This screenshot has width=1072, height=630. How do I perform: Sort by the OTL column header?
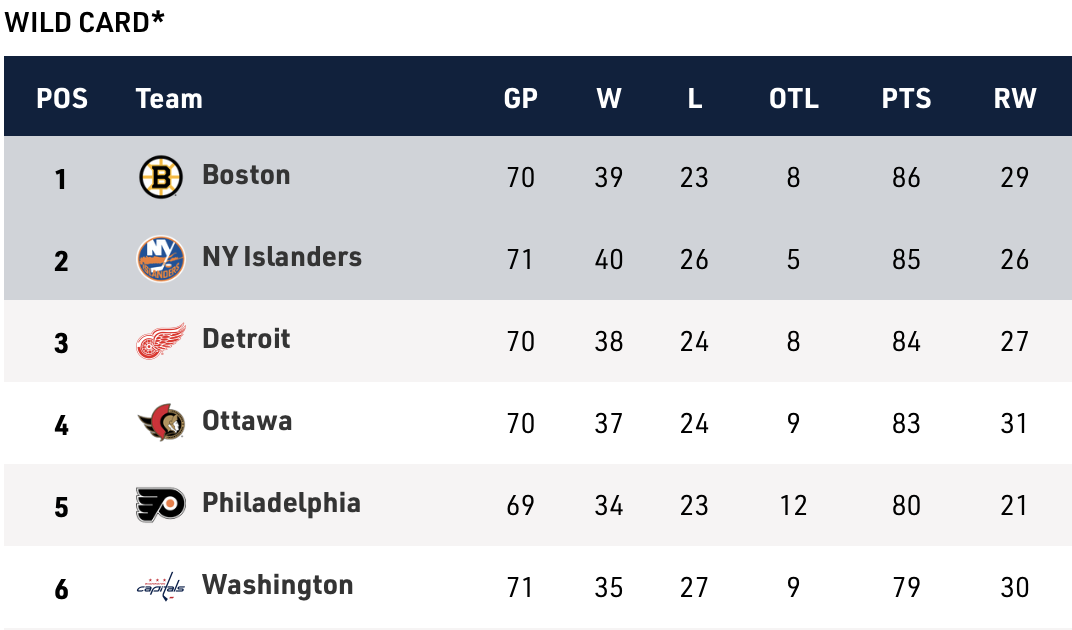[x=793, y=98]
